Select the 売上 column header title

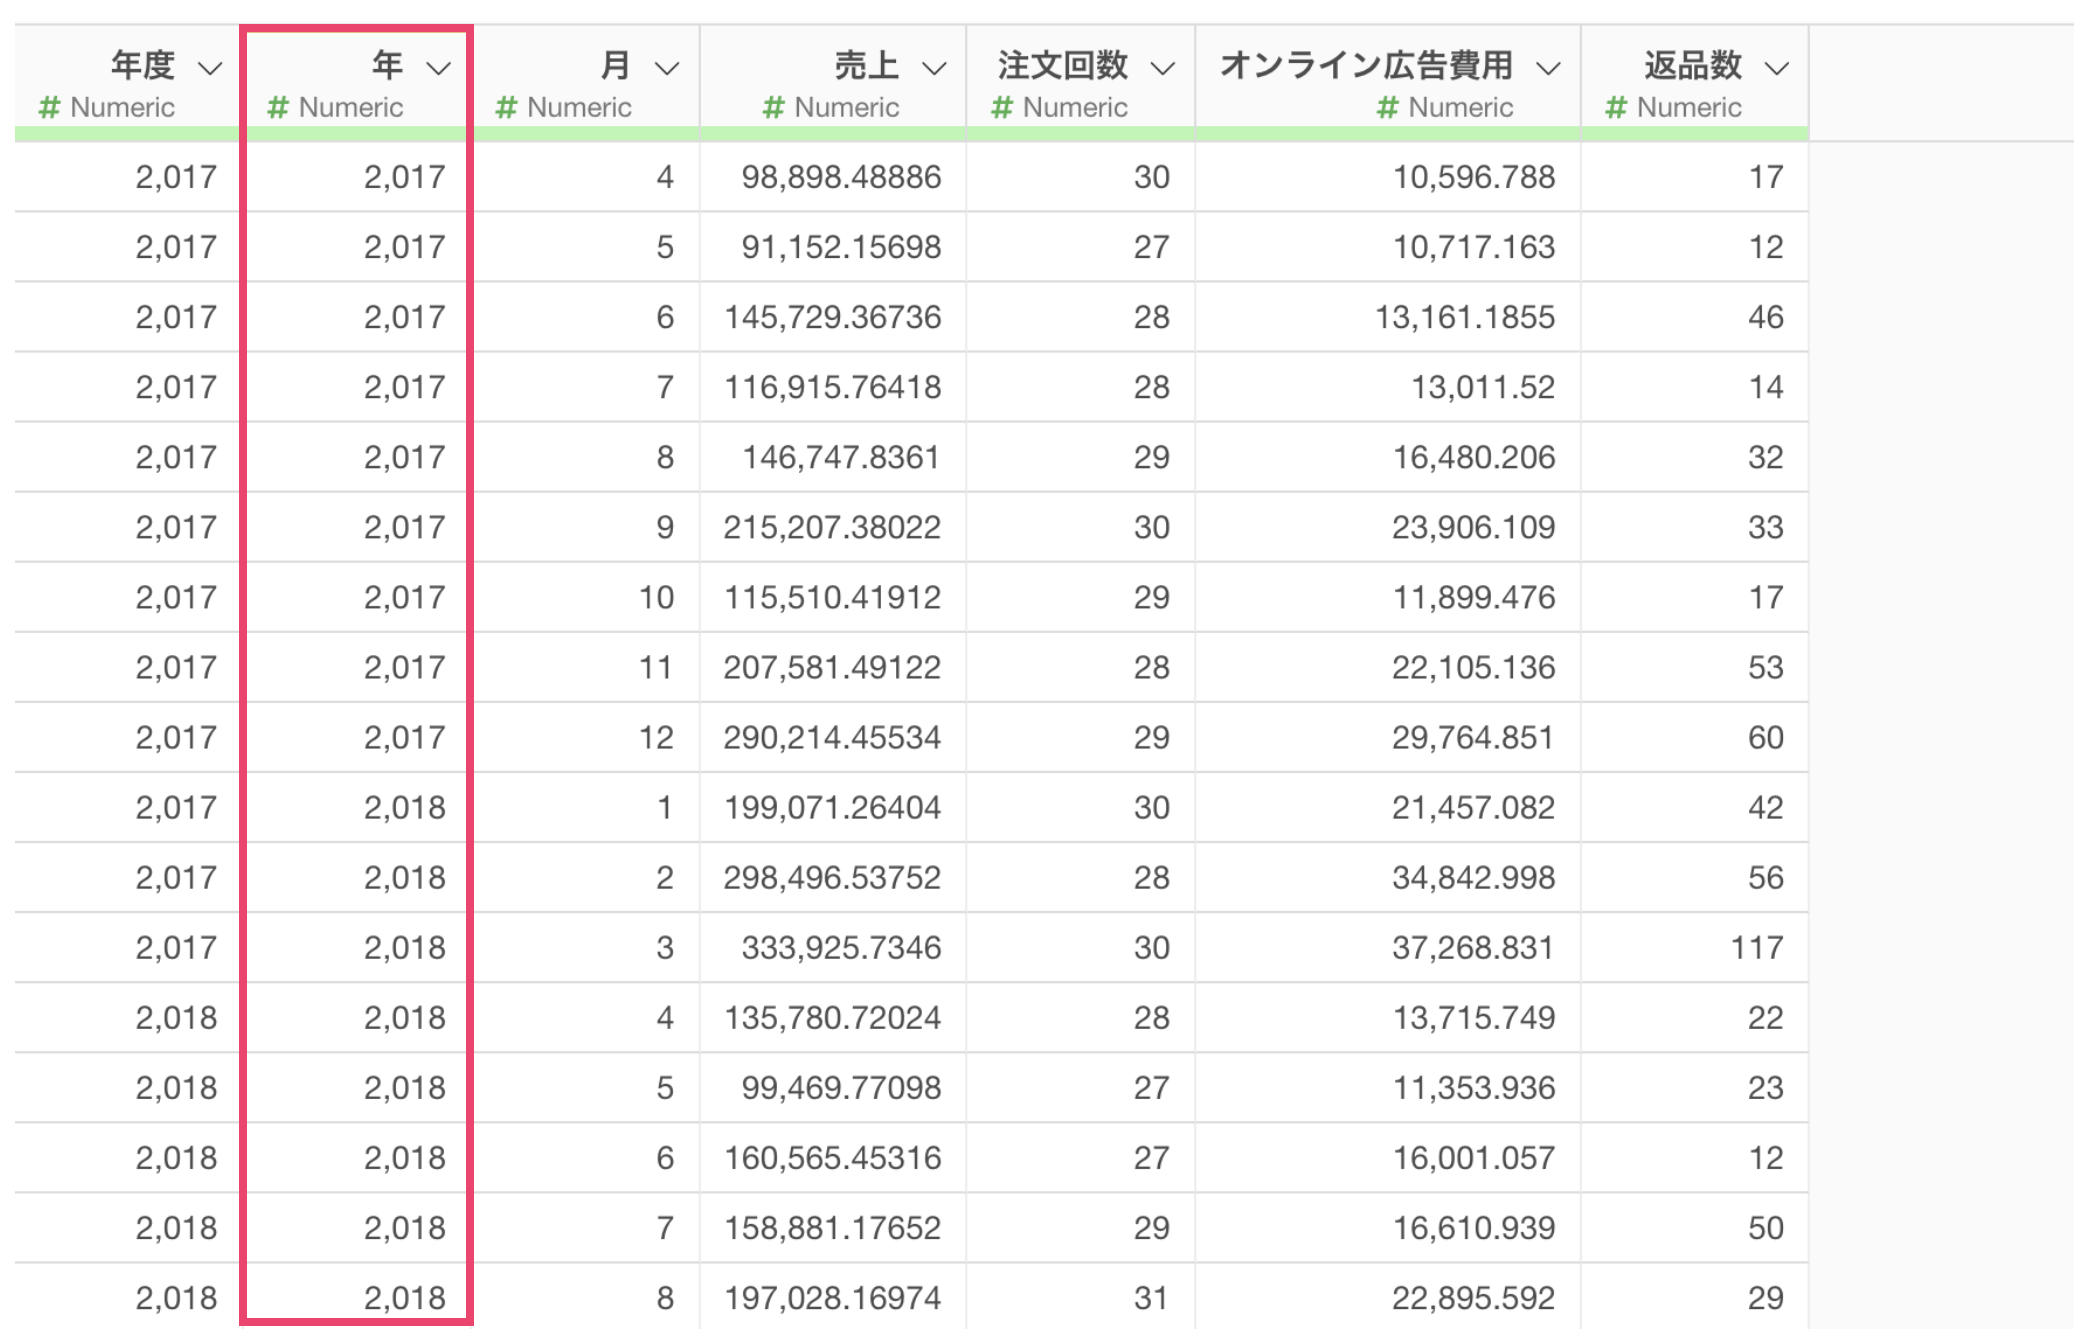pyautogui.click(x=866, y=65)
